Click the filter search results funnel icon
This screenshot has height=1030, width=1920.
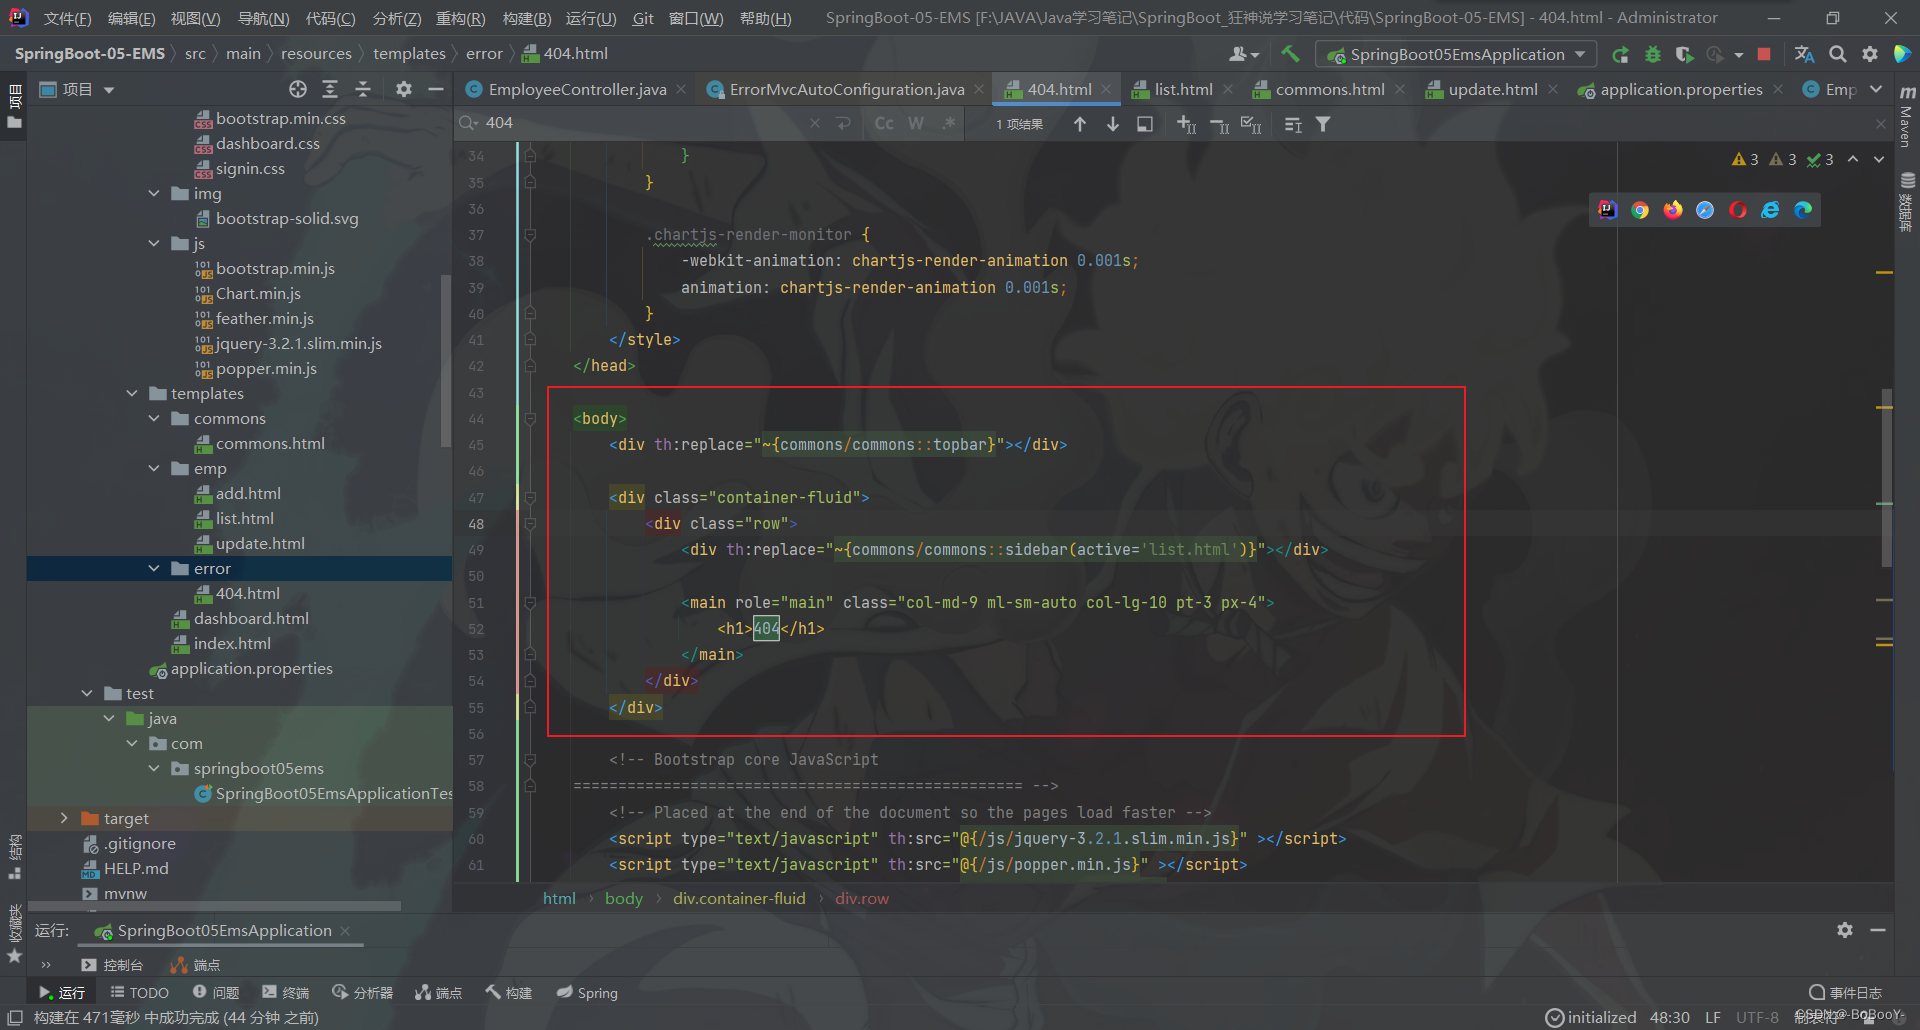(1323, 124)
